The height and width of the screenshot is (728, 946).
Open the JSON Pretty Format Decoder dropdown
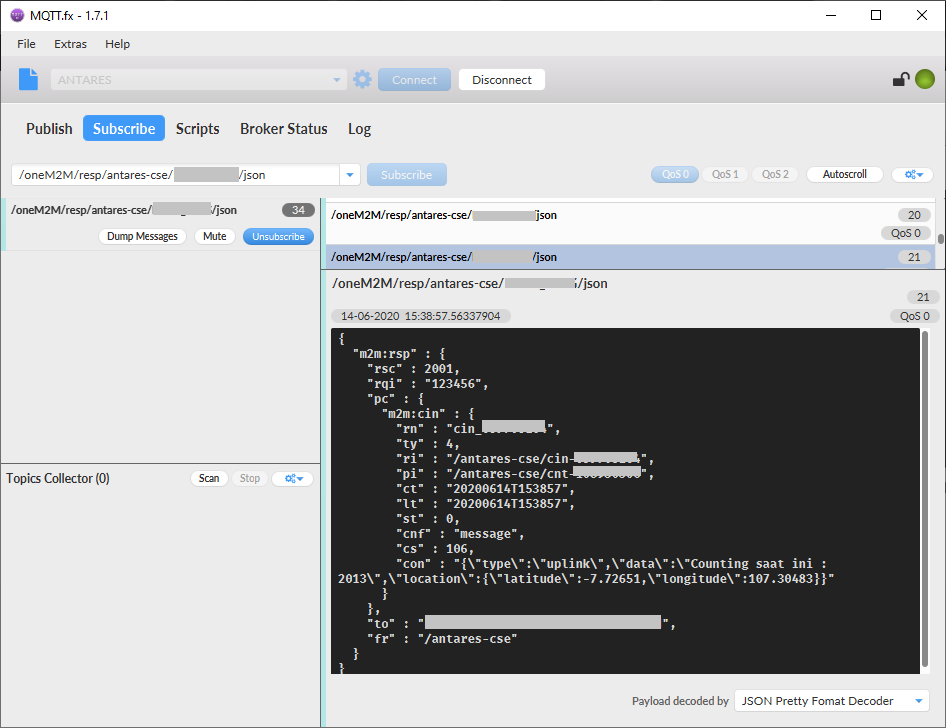click(x=831, y=701)
